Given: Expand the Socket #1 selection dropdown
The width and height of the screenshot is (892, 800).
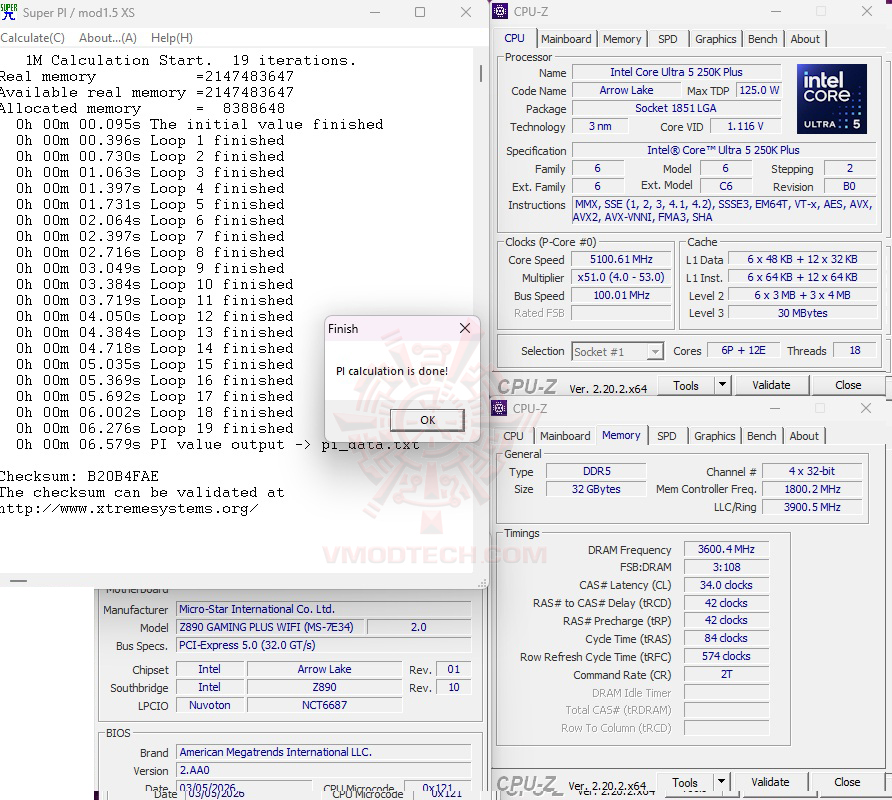Looking at the screenshot, I should 655,352.
